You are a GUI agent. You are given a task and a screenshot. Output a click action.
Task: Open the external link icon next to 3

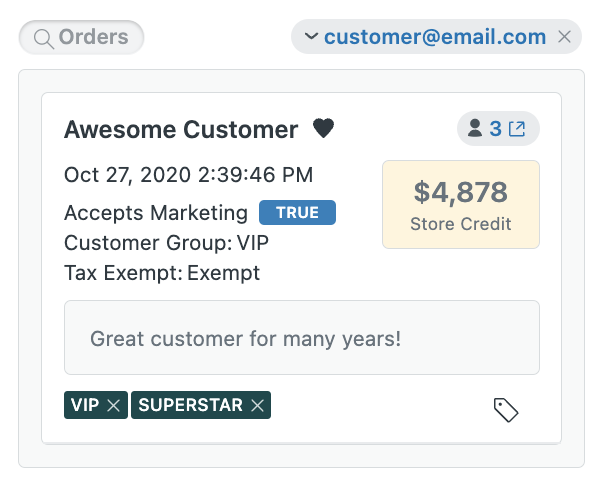(517, 129)
